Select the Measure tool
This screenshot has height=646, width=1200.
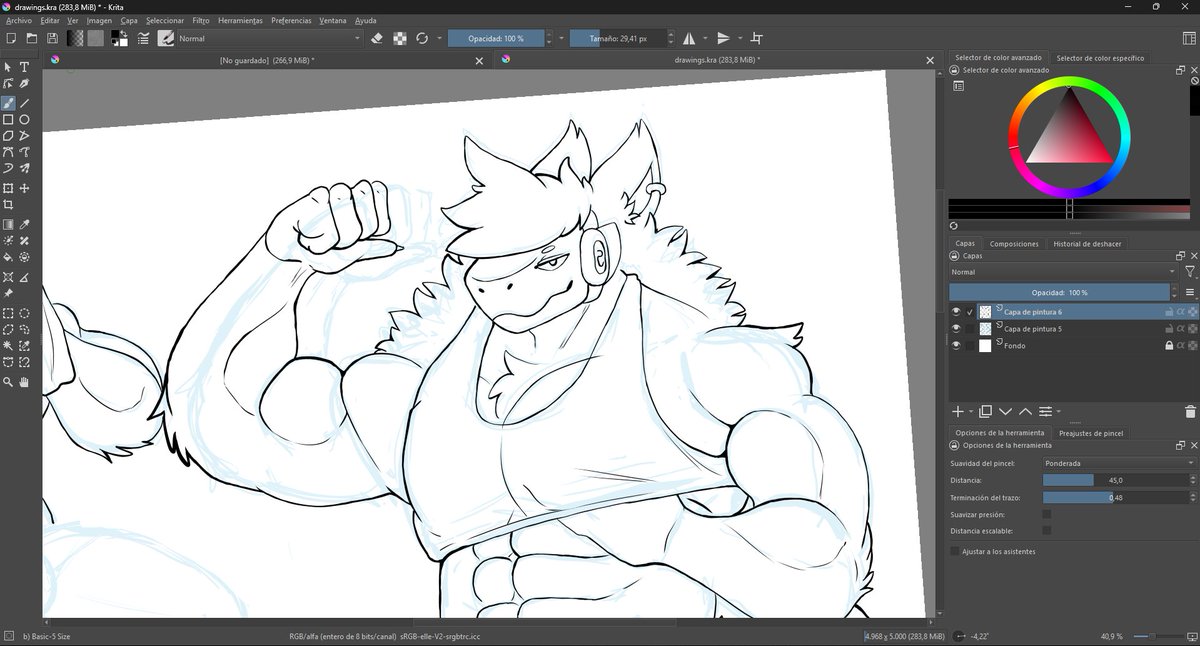pos(24,277)
